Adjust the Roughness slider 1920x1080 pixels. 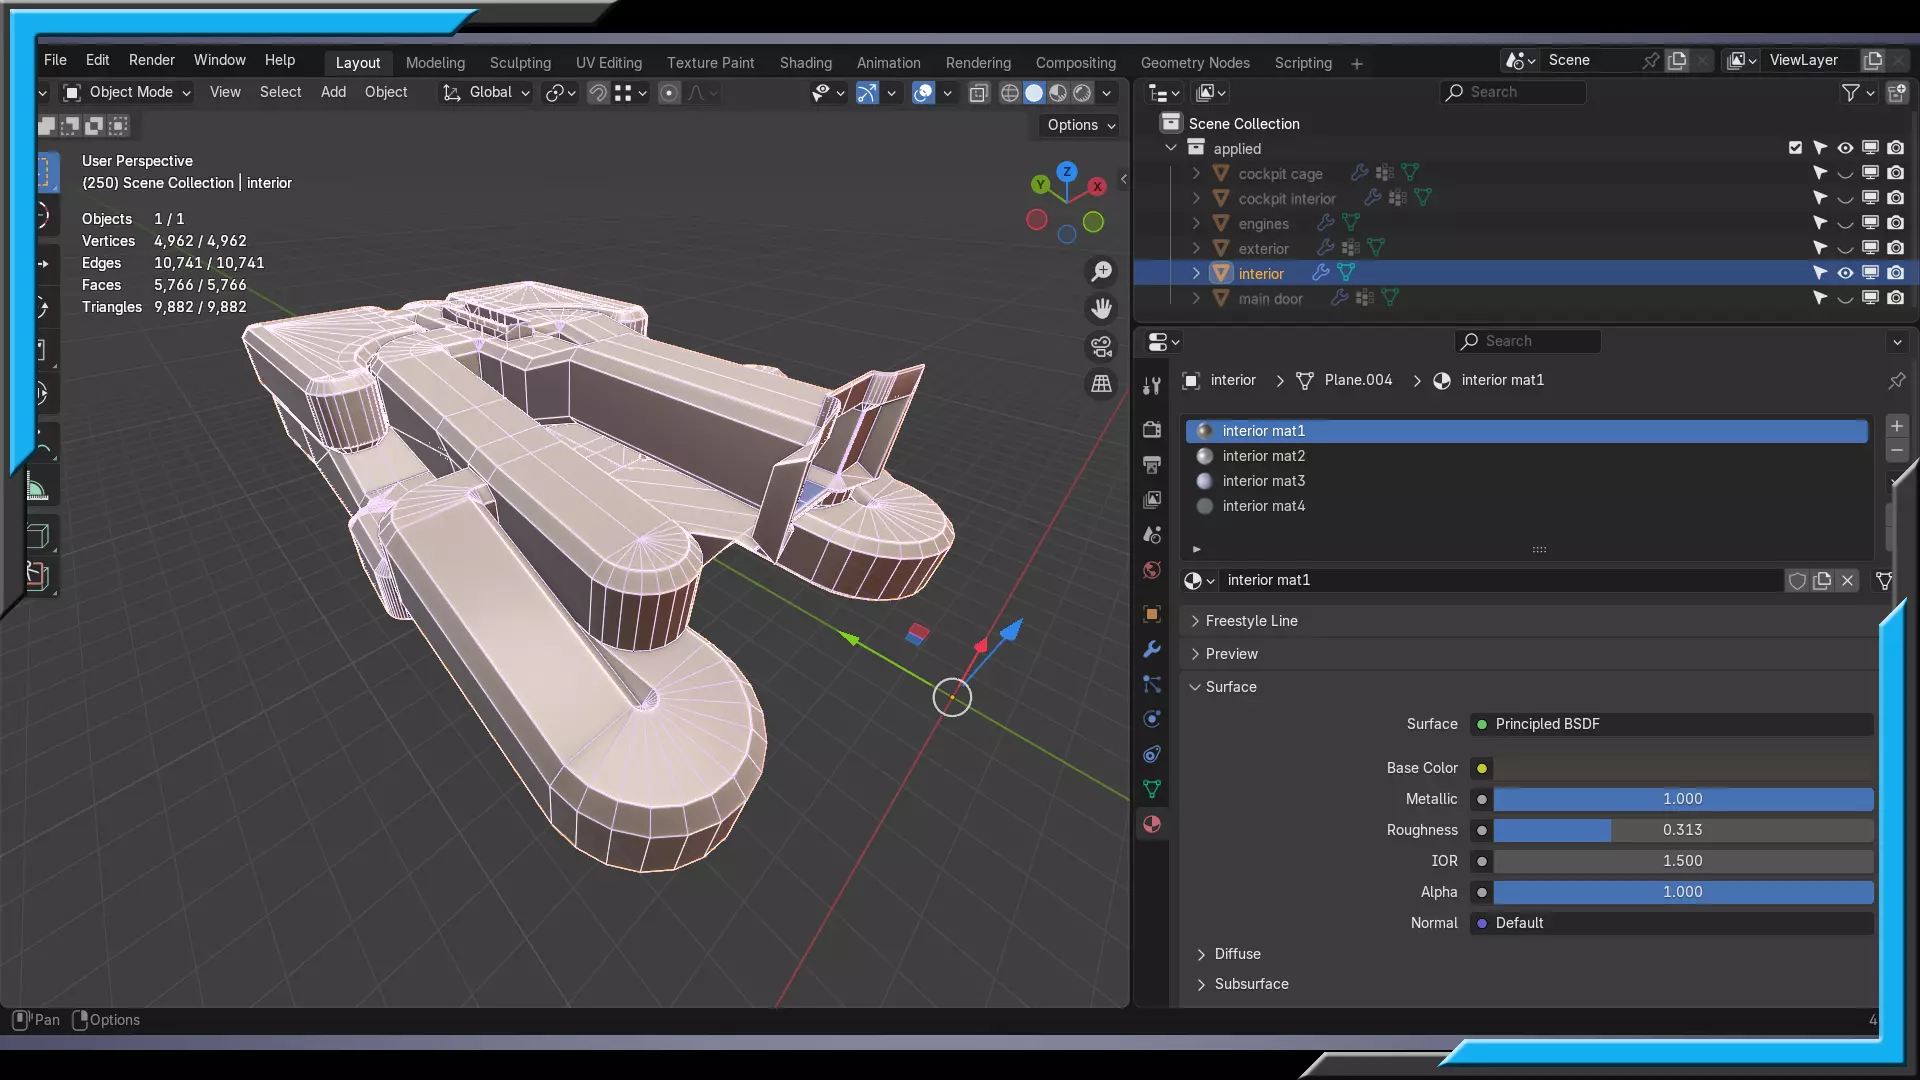1682,830
